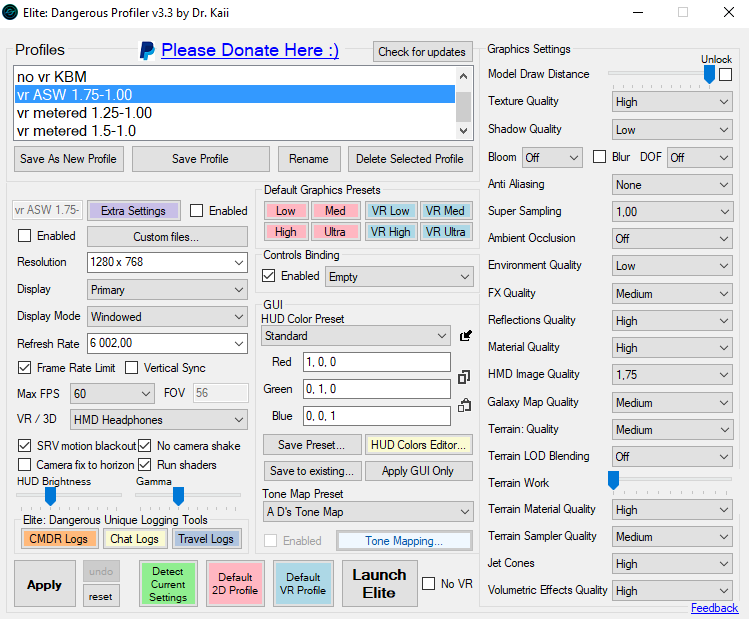Expand the Refresh Rate dropdown
Image resolution: width=749 pixels, height=619 pixels.
click(167, 343)
